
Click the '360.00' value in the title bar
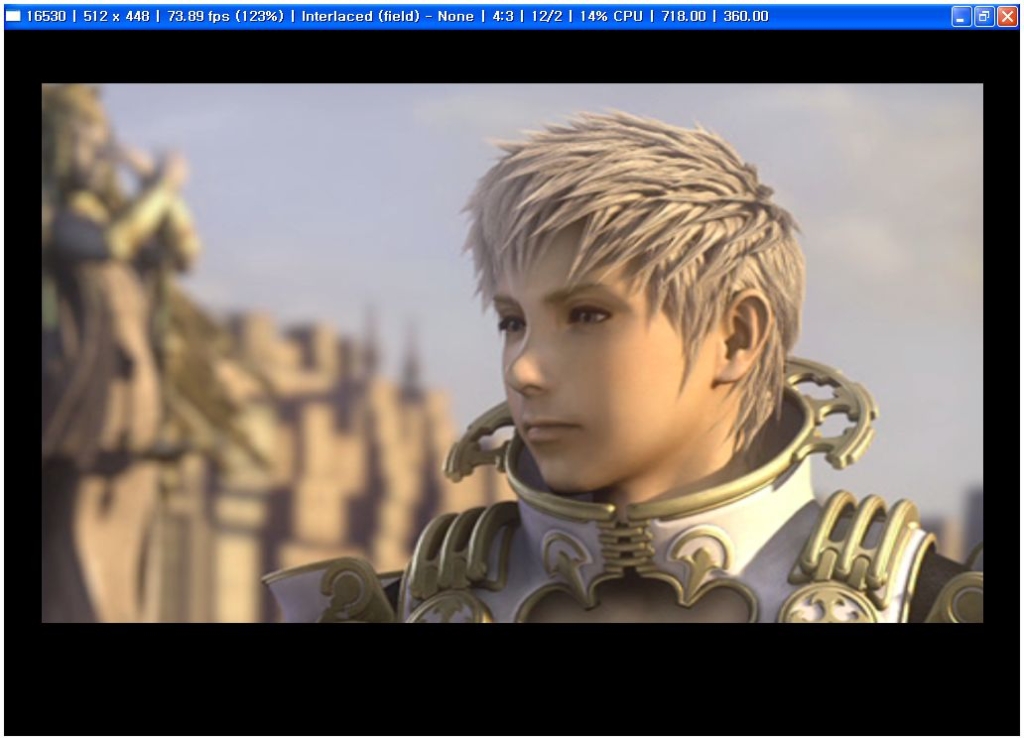[746, 16]
